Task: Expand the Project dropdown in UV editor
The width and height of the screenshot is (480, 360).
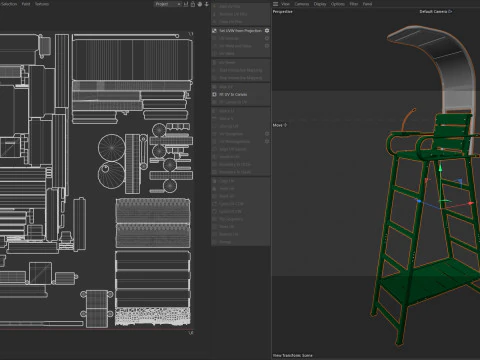Action: coord(168,4)
